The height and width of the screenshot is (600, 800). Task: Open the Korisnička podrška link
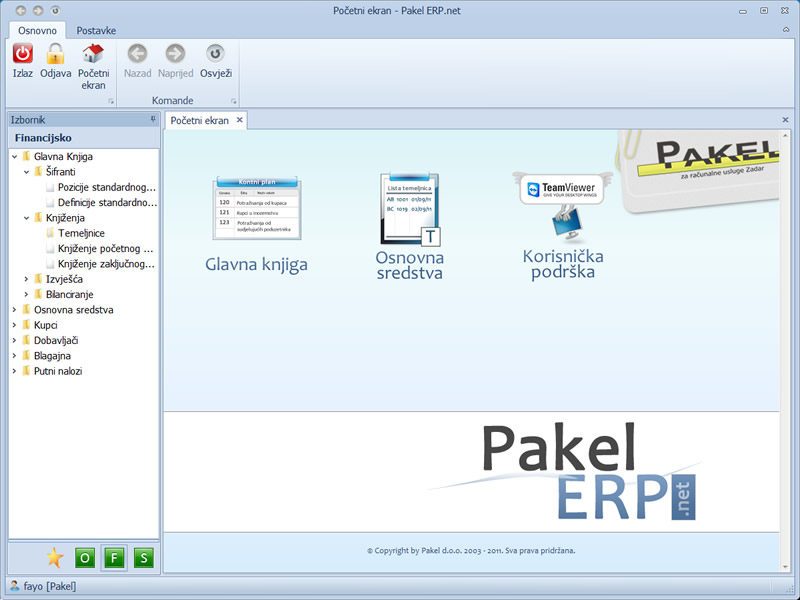(x=563, y=264)
